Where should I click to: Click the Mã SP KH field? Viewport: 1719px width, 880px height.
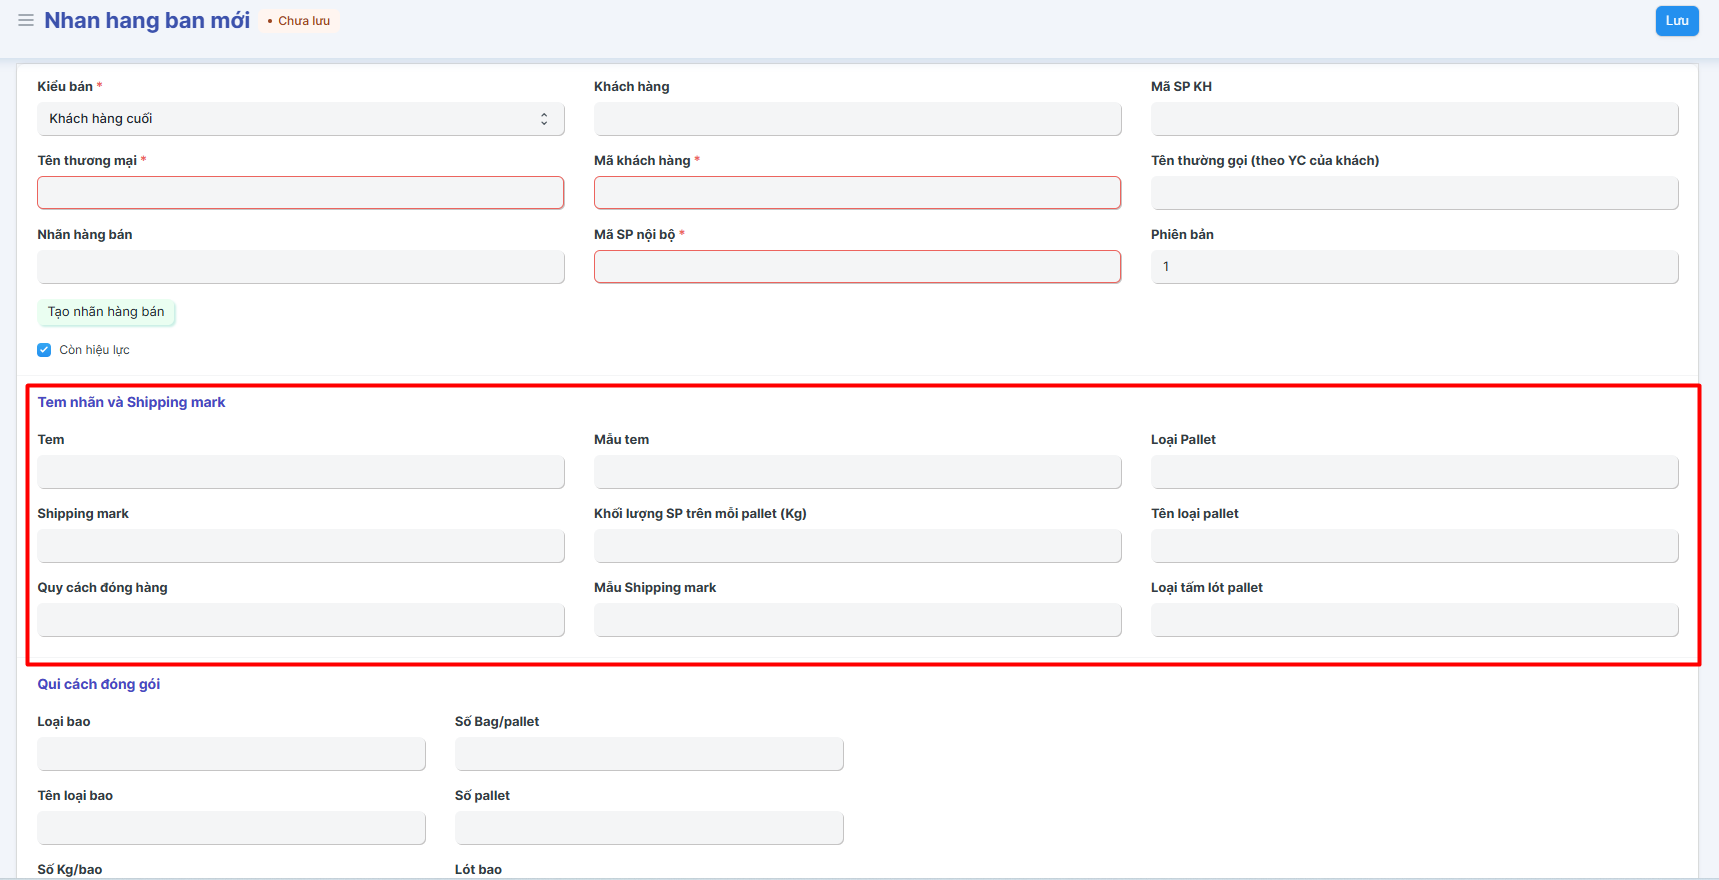[1414, 119]
